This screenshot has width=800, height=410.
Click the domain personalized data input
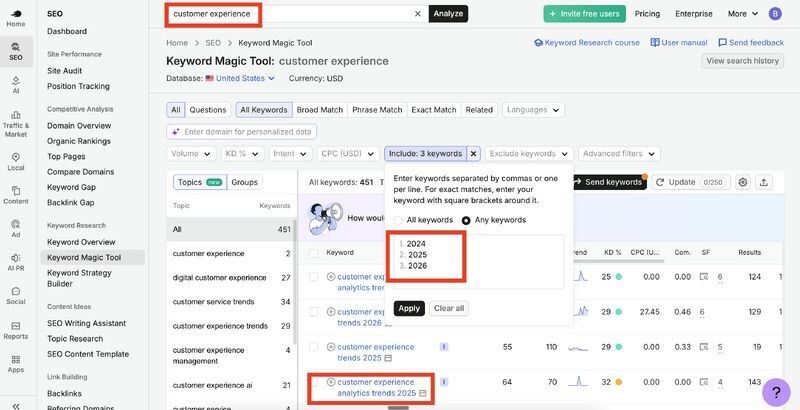[x=242, y=132]
